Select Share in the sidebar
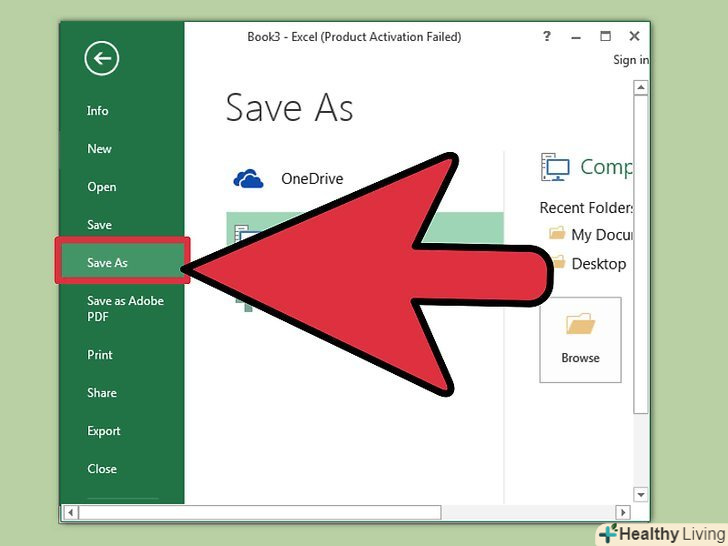728x546 pixels. coord(102,393)
